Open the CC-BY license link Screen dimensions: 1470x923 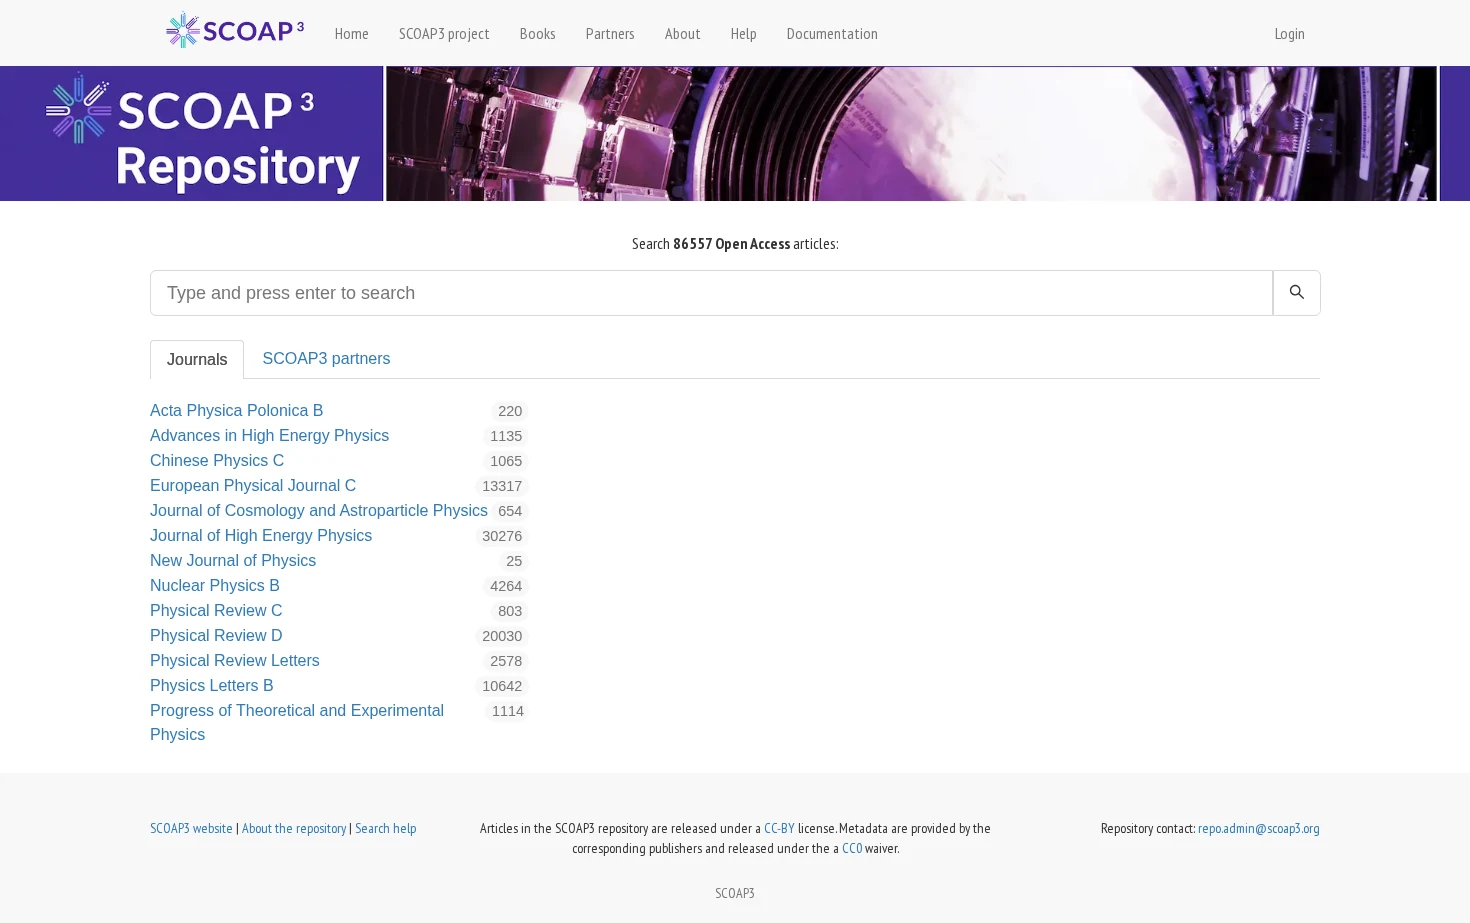point(779,828)
